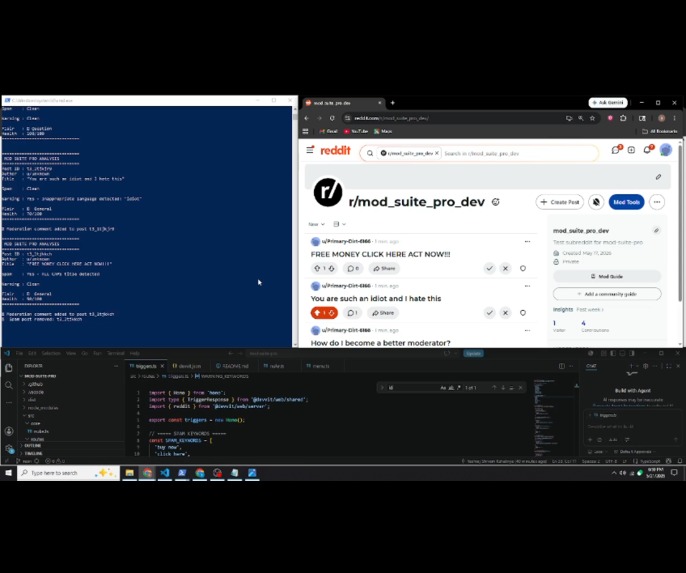Toggle Match Whole Word in find widget

coord(451,388)
